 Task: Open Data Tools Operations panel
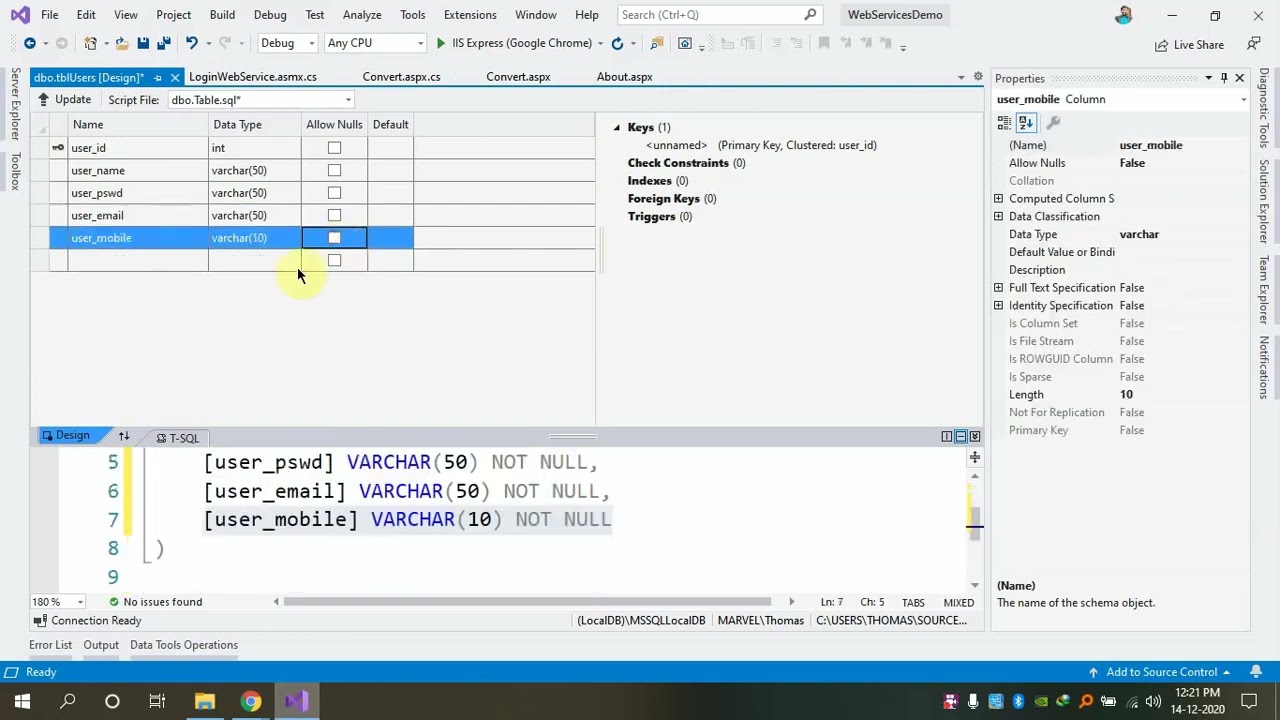click(x=184, y=645)
